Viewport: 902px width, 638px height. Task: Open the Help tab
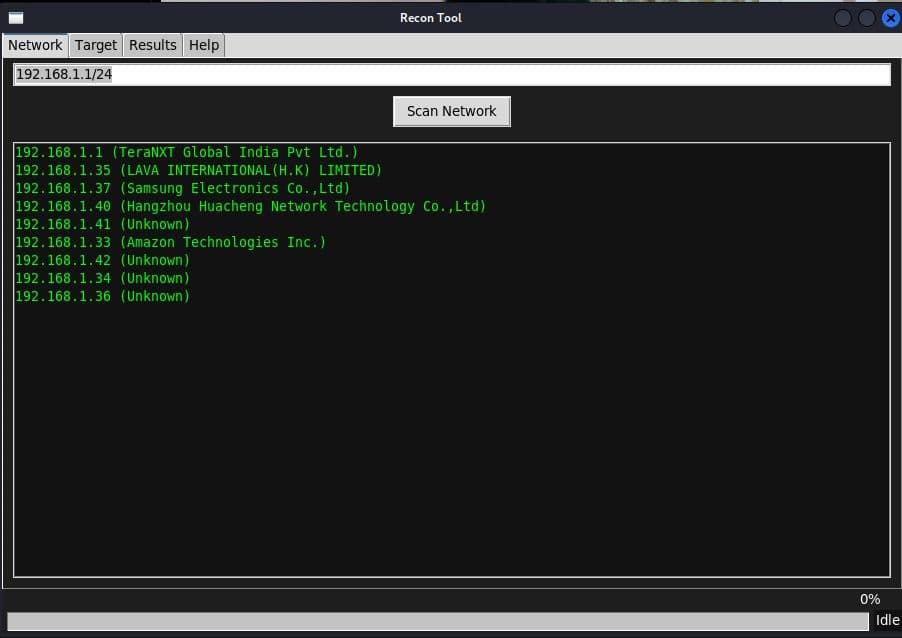click(x=204, y=45)
